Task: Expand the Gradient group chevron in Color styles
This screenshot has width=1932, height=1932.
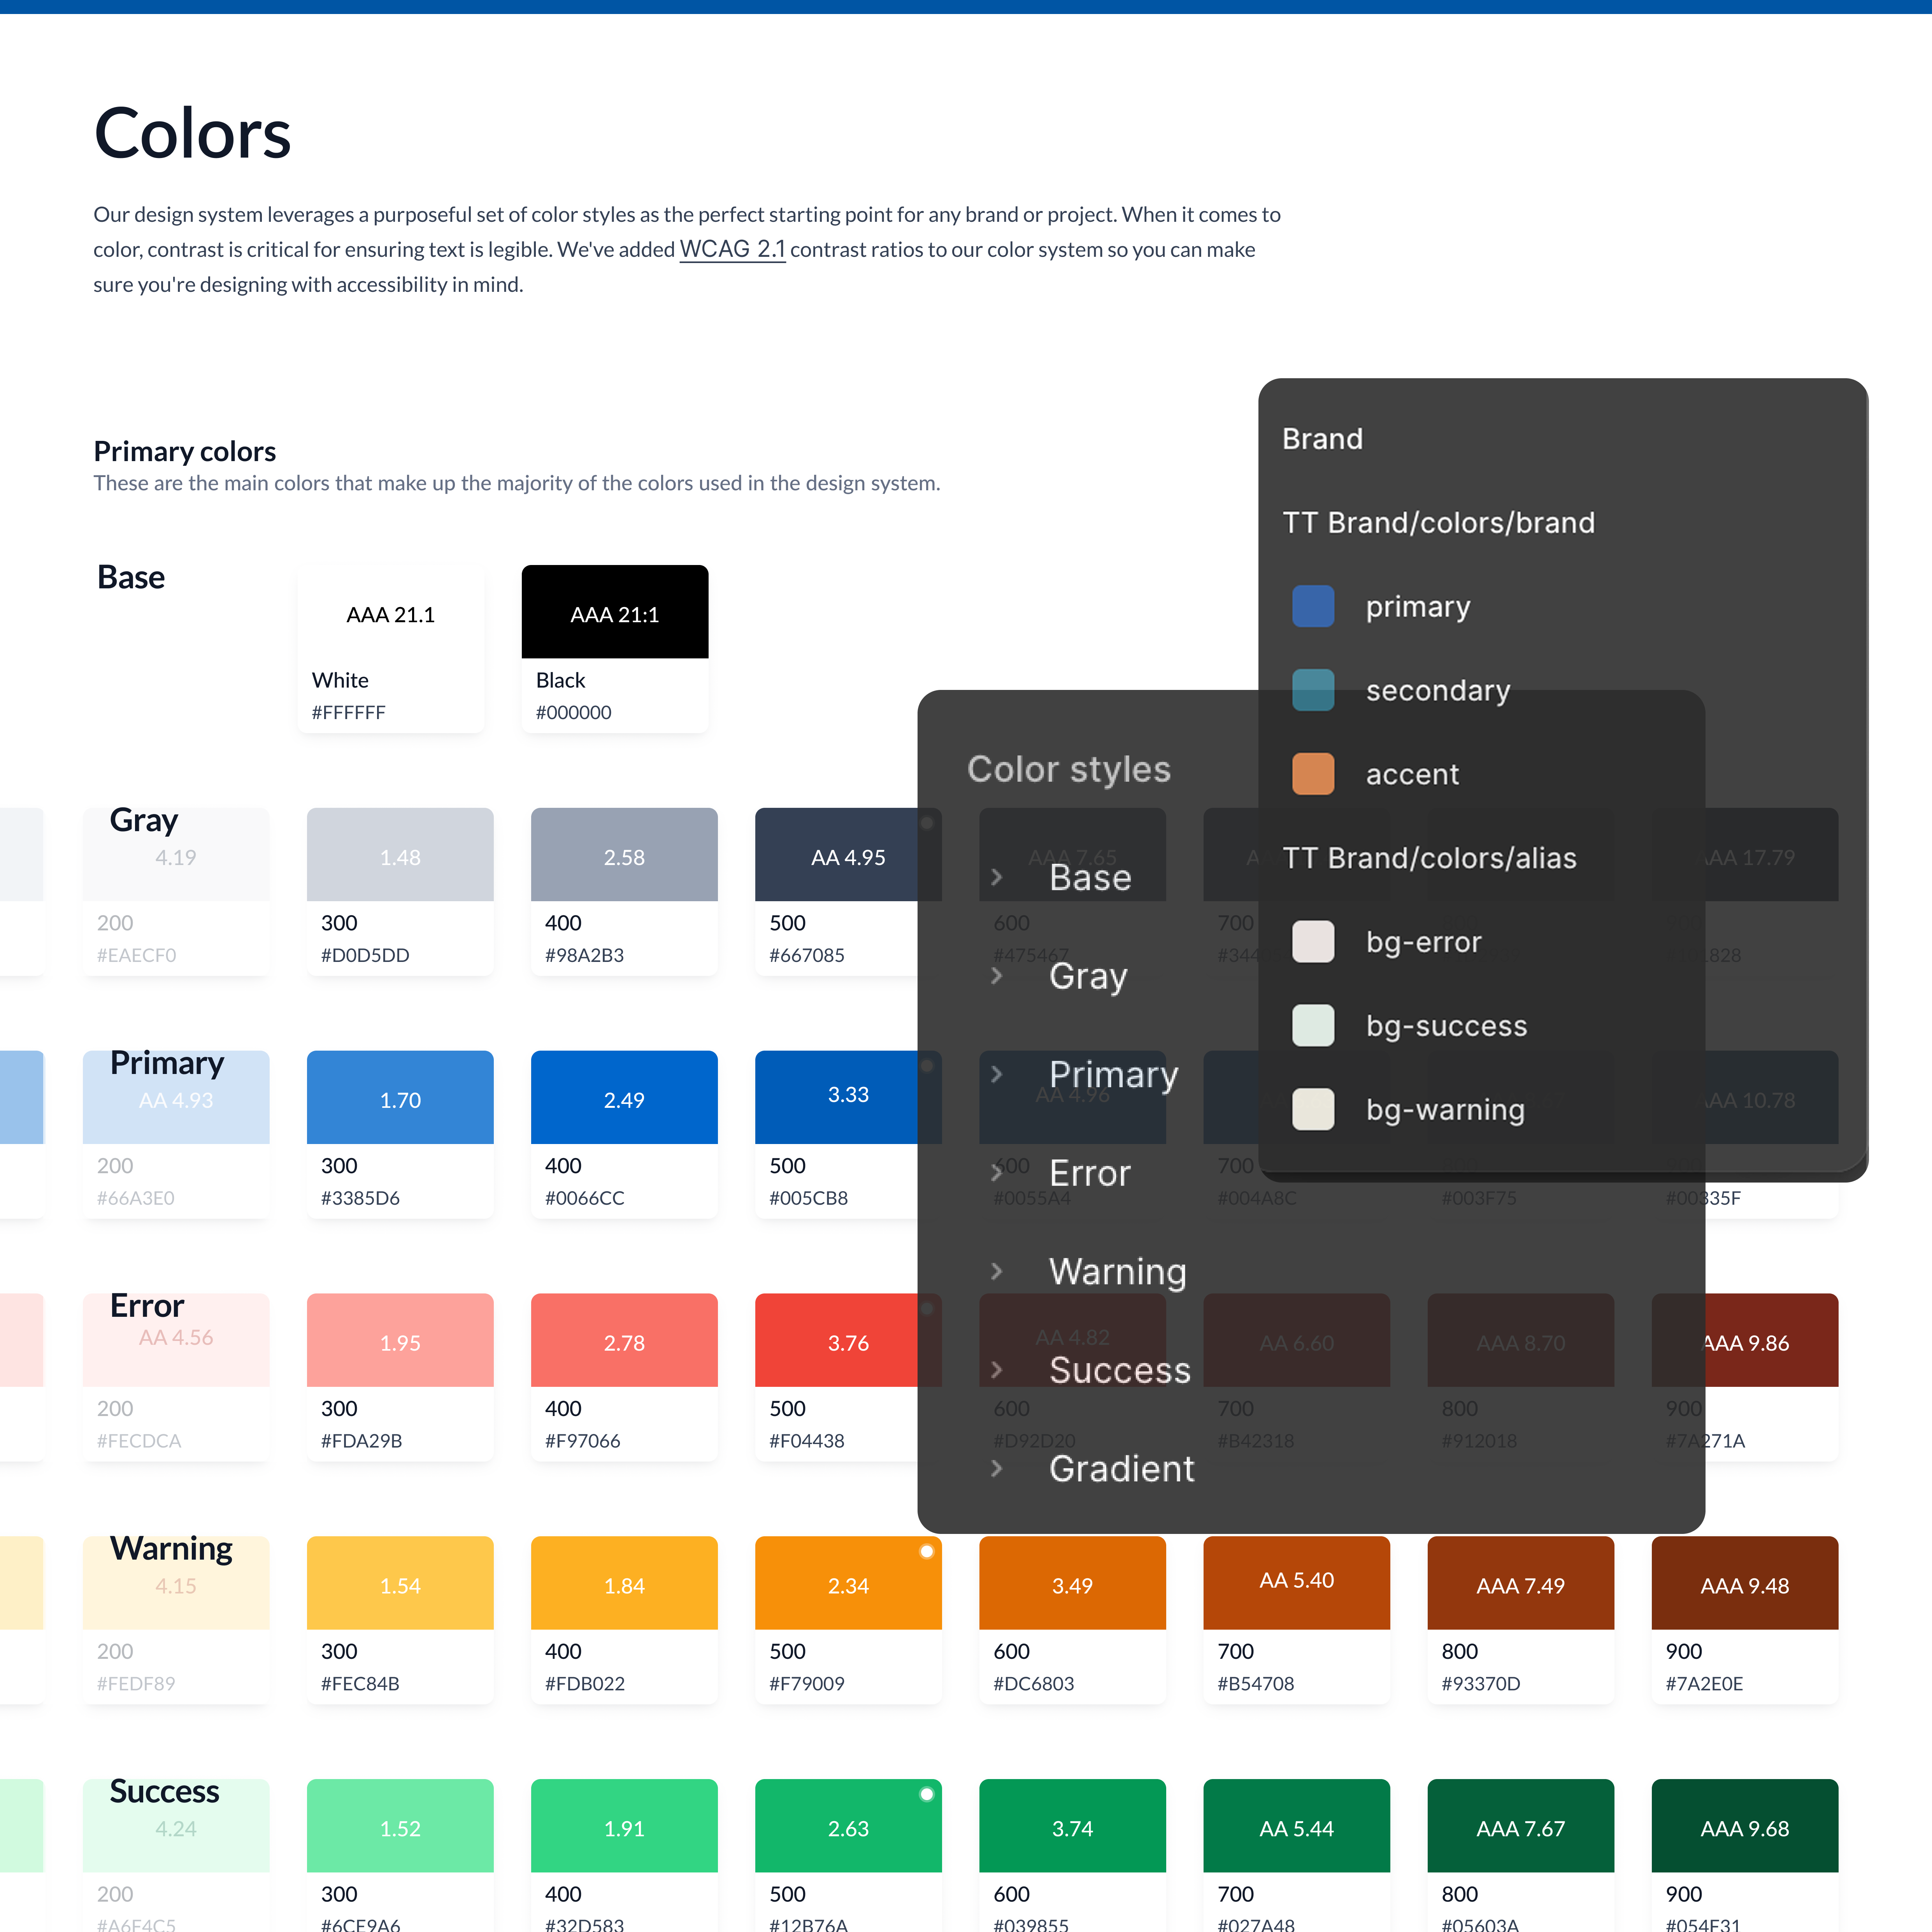Action: point(996,1468)
